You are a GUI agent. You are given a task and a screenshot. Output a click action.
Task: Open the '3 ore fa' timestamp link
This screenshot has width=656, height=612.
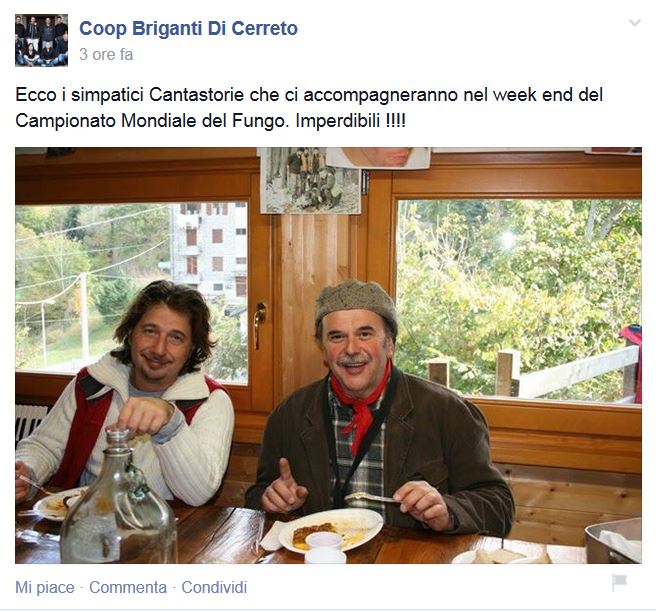pyautogui.click(x=106, y=54)
